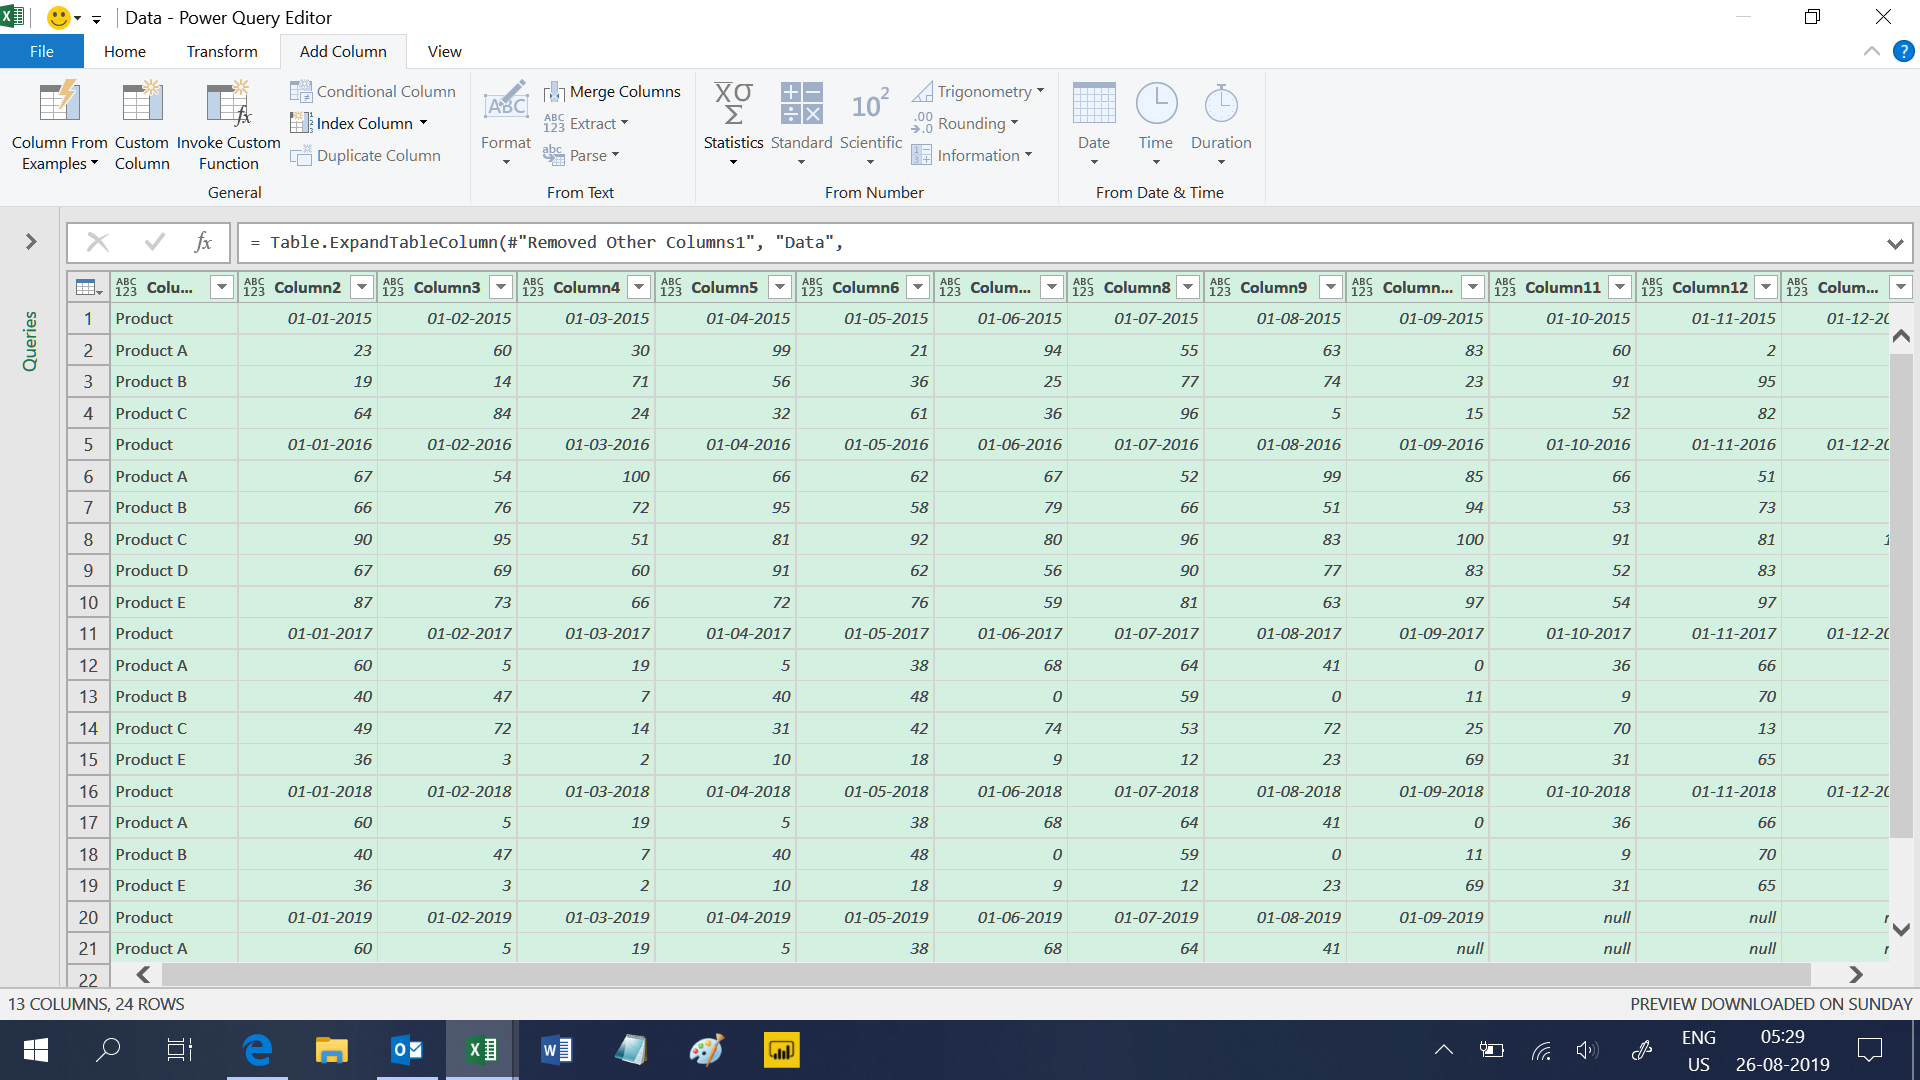This screenshot has height=1080, width=1920.
Task: Click Merge Columns
Action: [x=612, y=91]
